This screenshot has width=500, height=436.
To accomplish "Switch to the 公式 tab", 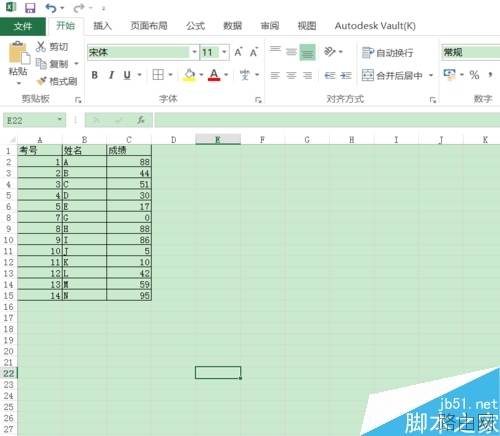I will [195, 26].
